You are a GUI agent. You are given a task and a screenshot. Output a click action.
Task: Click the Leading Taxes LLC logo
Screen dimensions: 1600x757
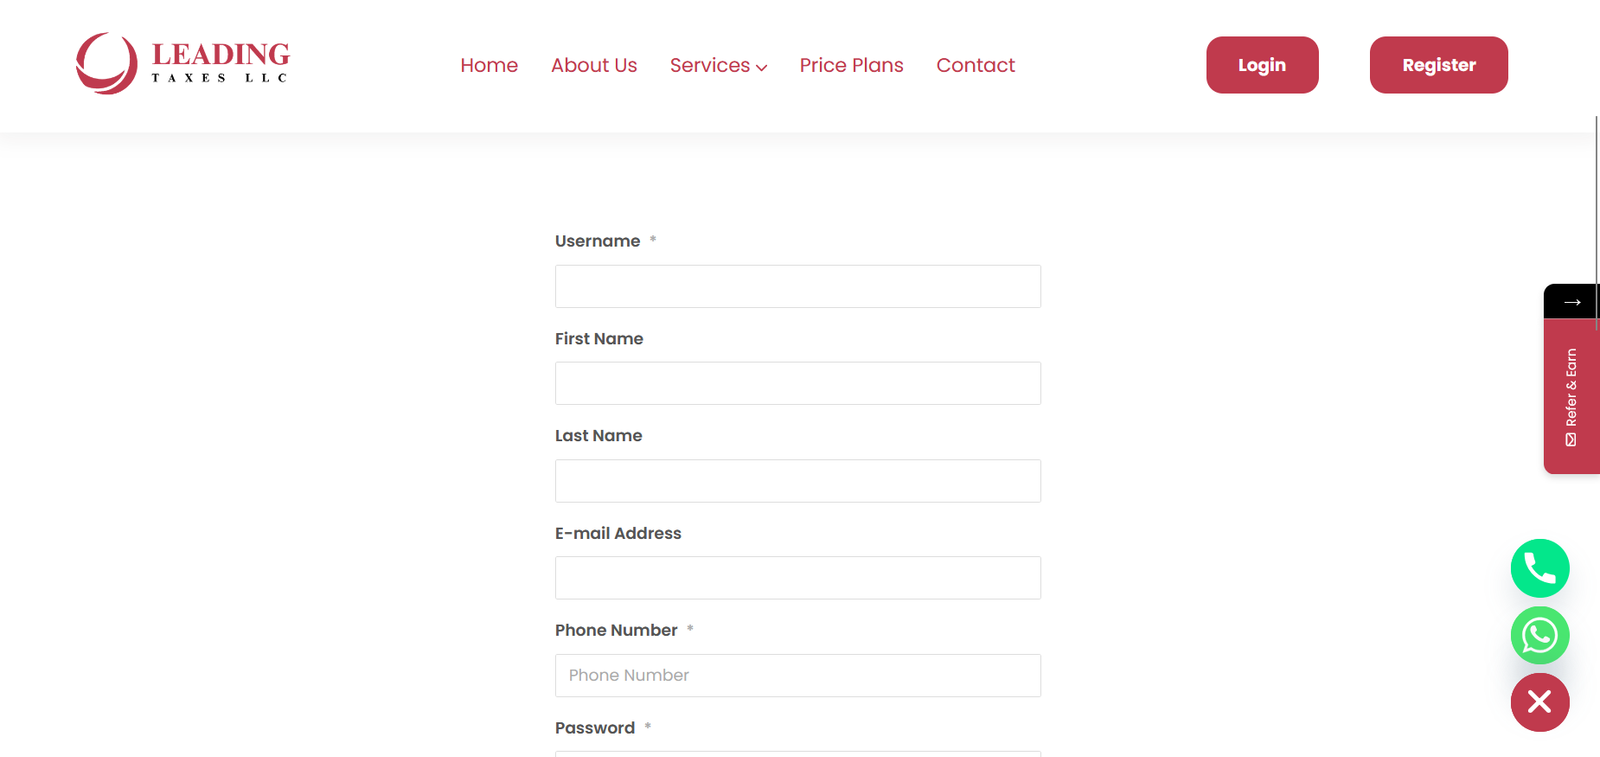coord(183,64)
